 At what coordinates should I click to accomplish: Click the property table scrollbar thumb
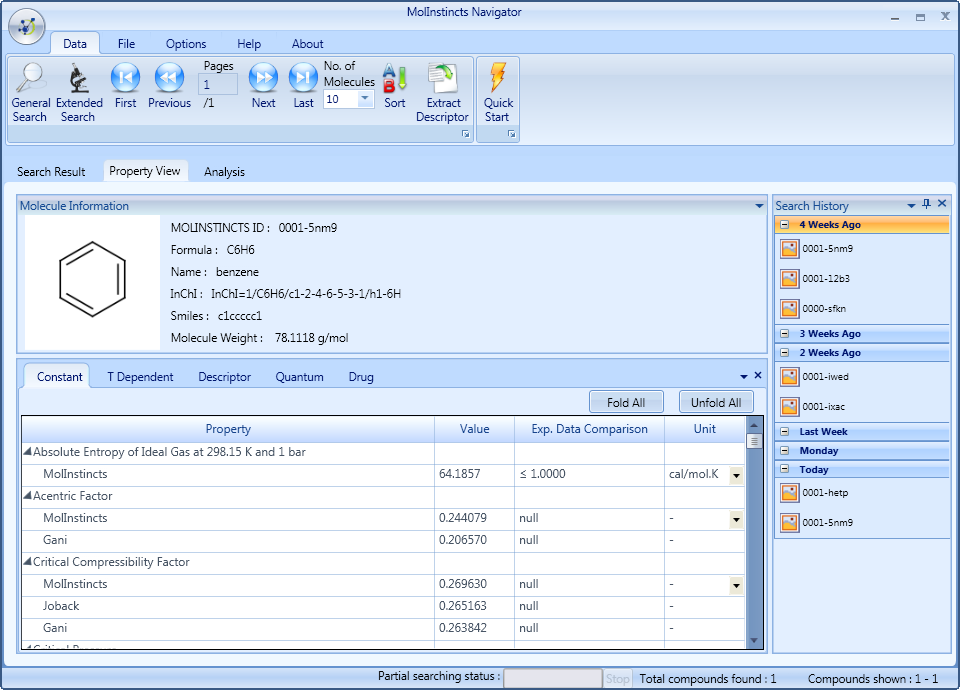(754, 441)
